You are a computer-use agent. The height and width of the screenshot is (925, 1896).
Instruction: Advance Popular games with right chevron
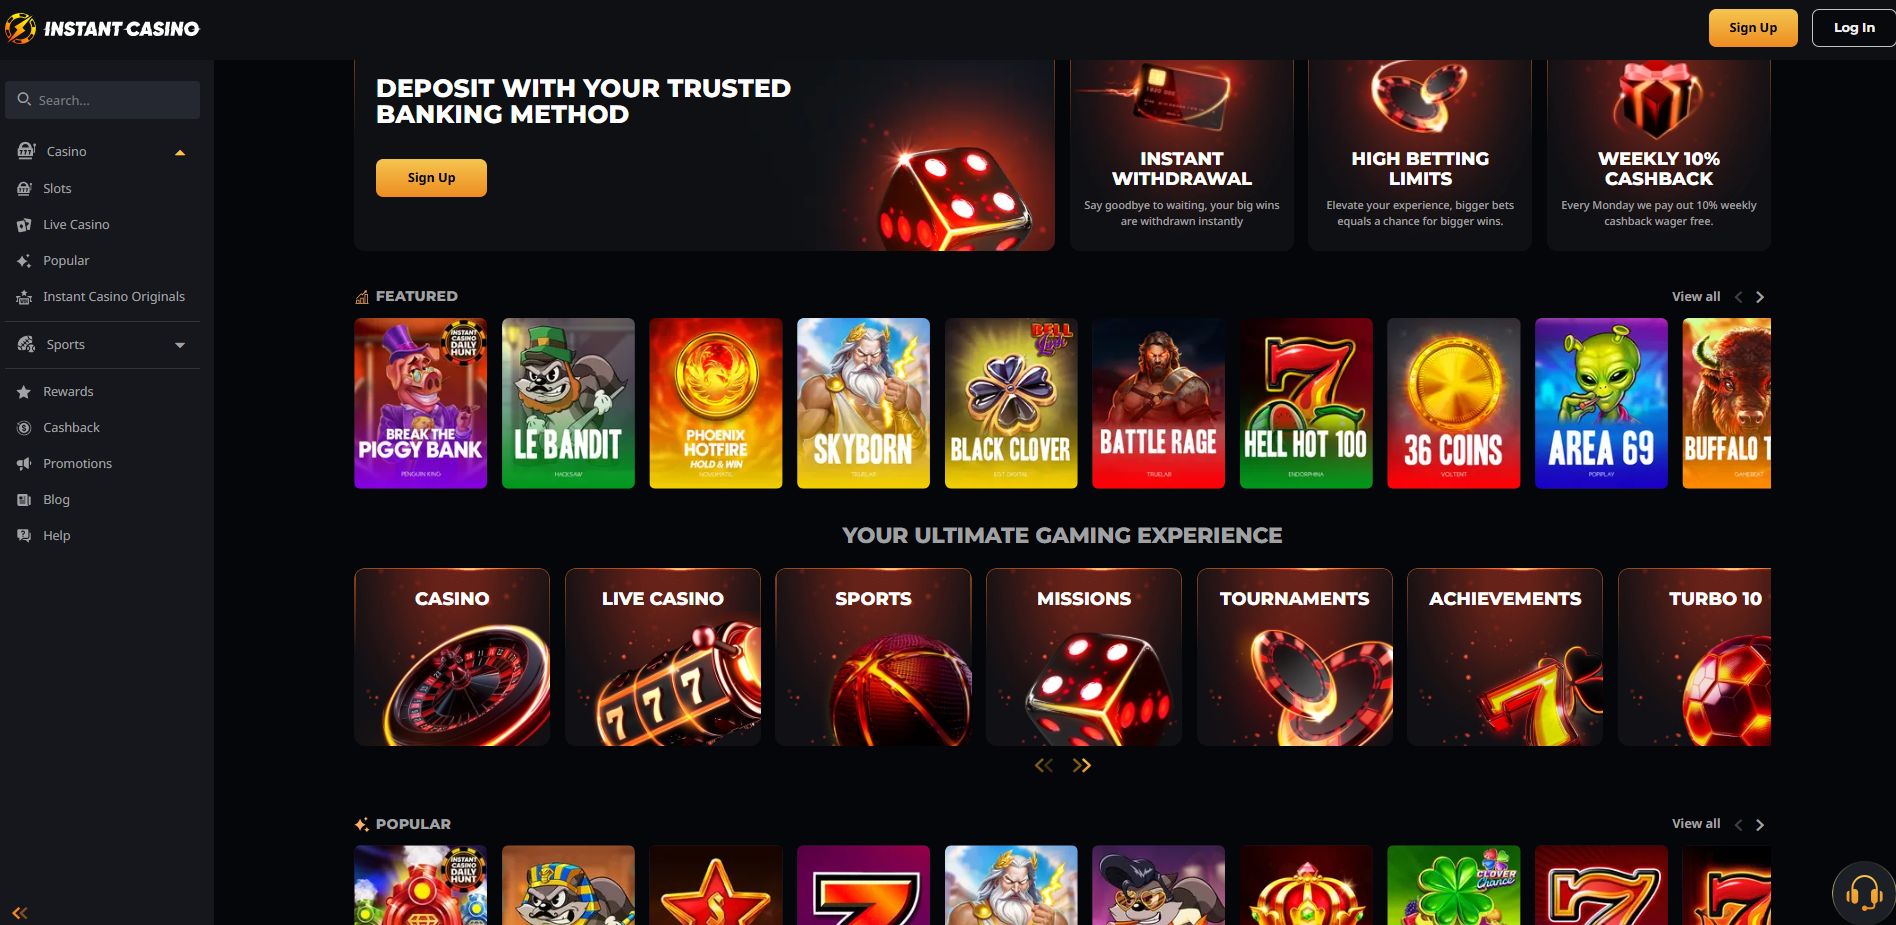coord(1760,825)
